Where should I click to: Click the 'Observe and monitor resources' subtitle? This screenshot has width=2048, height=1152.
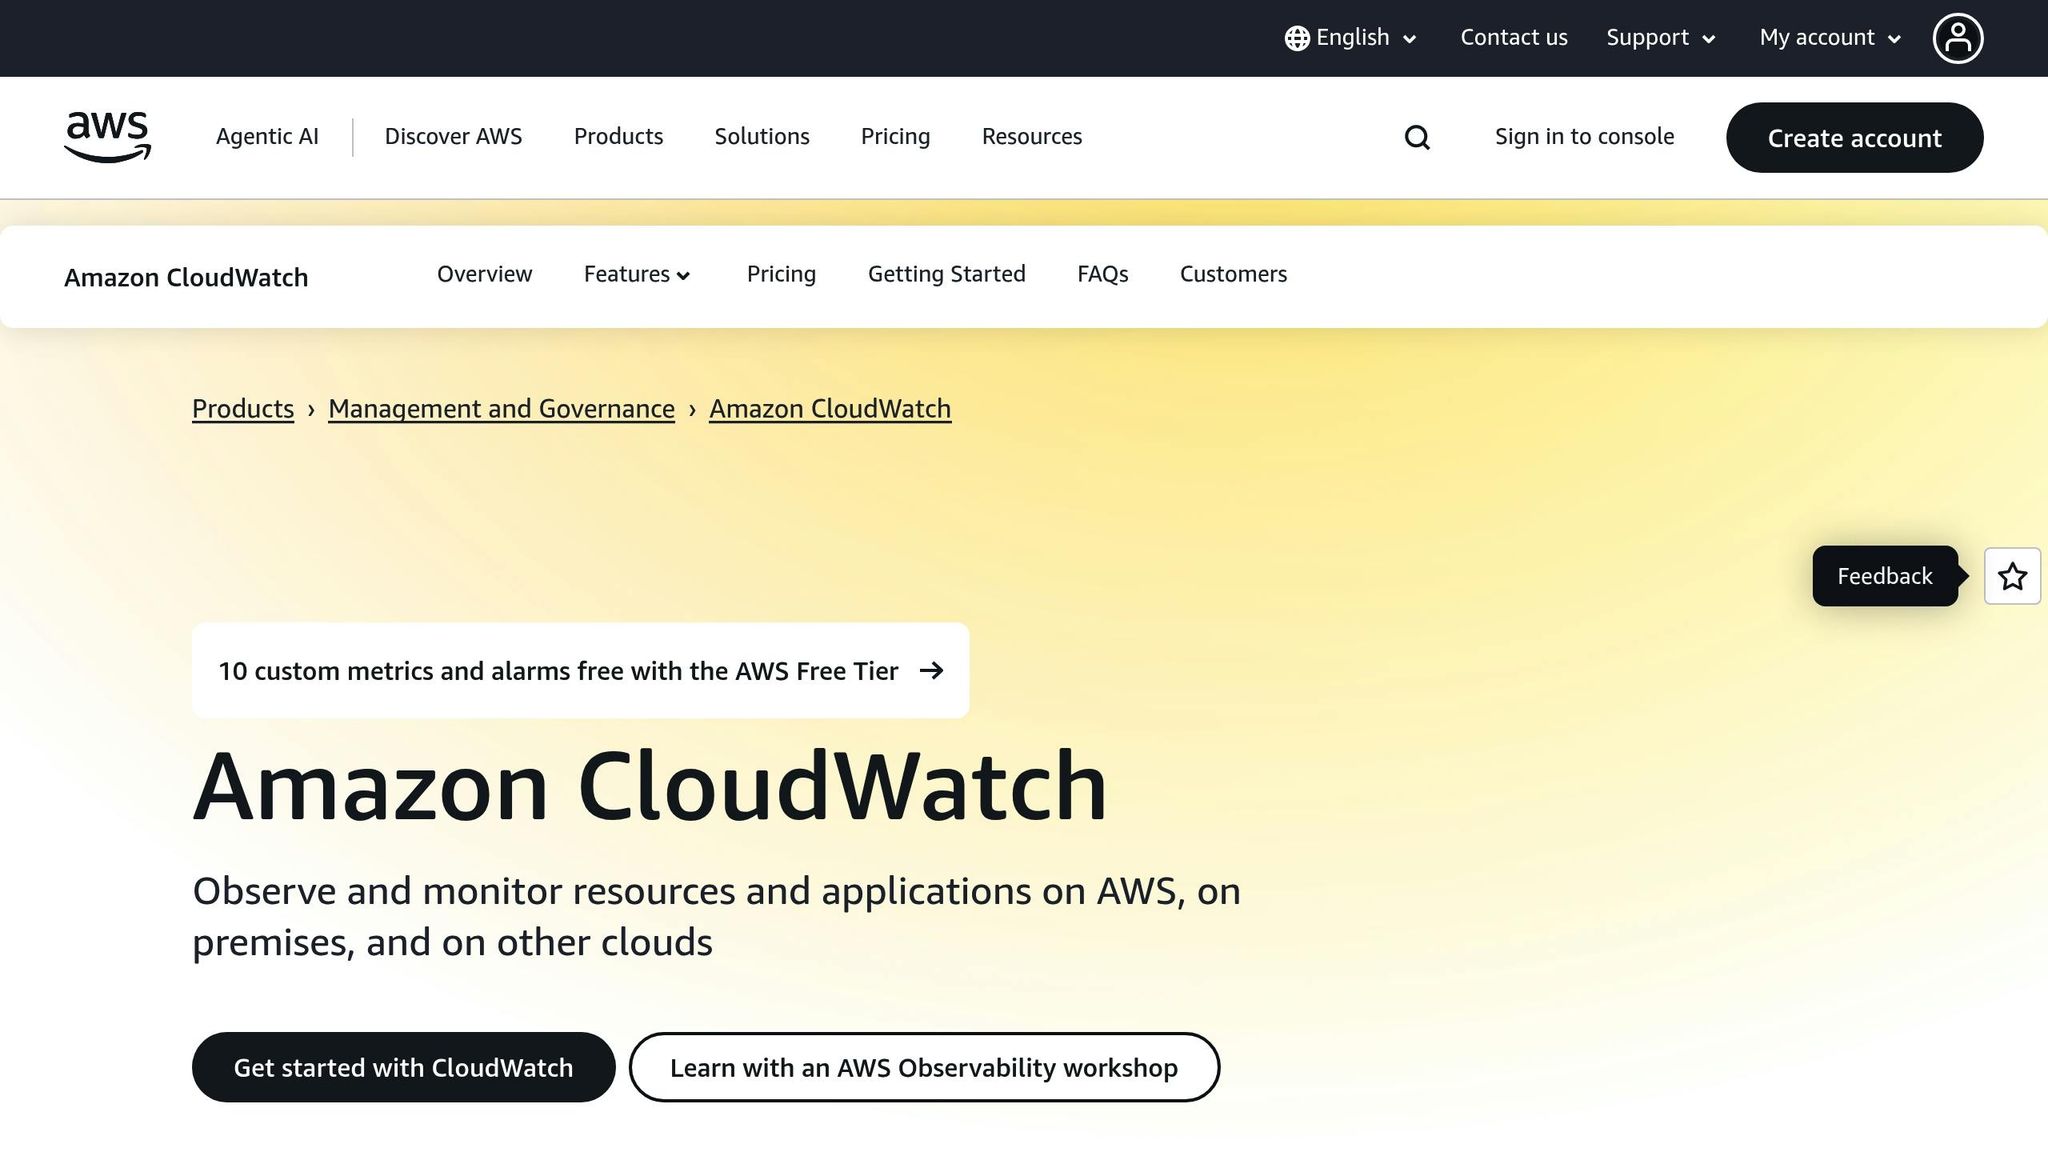pos(716,916)
